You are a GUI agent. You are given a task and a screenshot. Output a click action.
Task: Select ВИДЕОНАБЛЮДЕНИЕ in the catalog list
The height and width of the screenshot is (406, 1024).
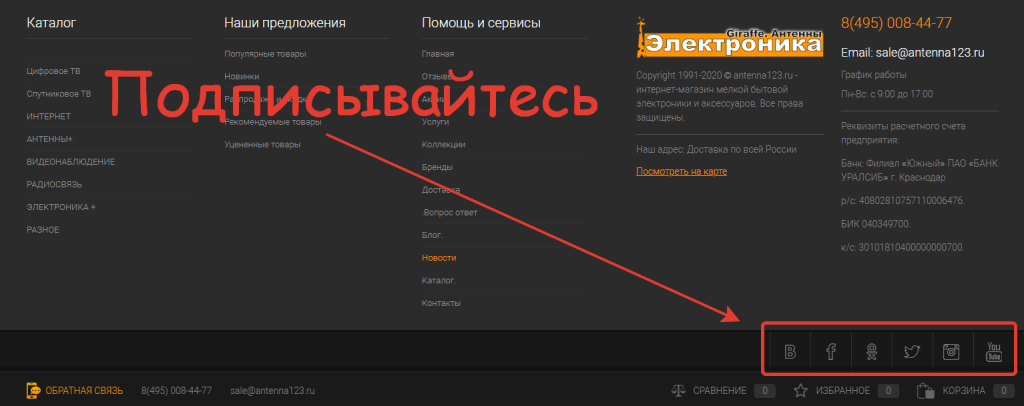[70, 162]
